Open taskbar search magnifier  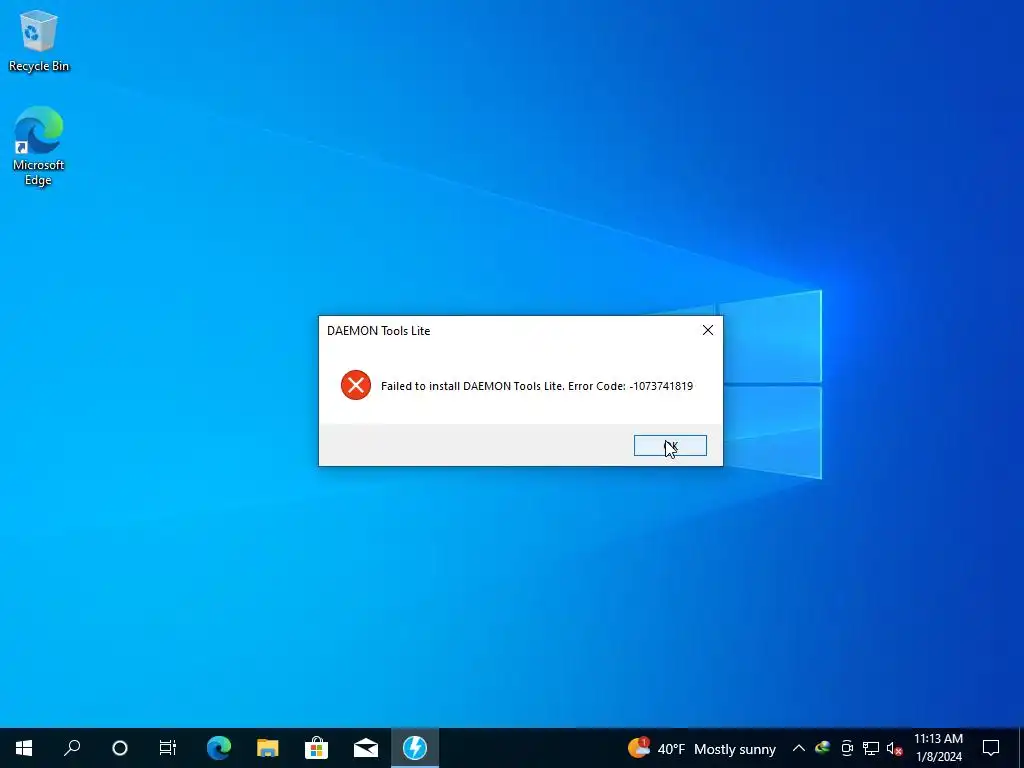(72, 748)
